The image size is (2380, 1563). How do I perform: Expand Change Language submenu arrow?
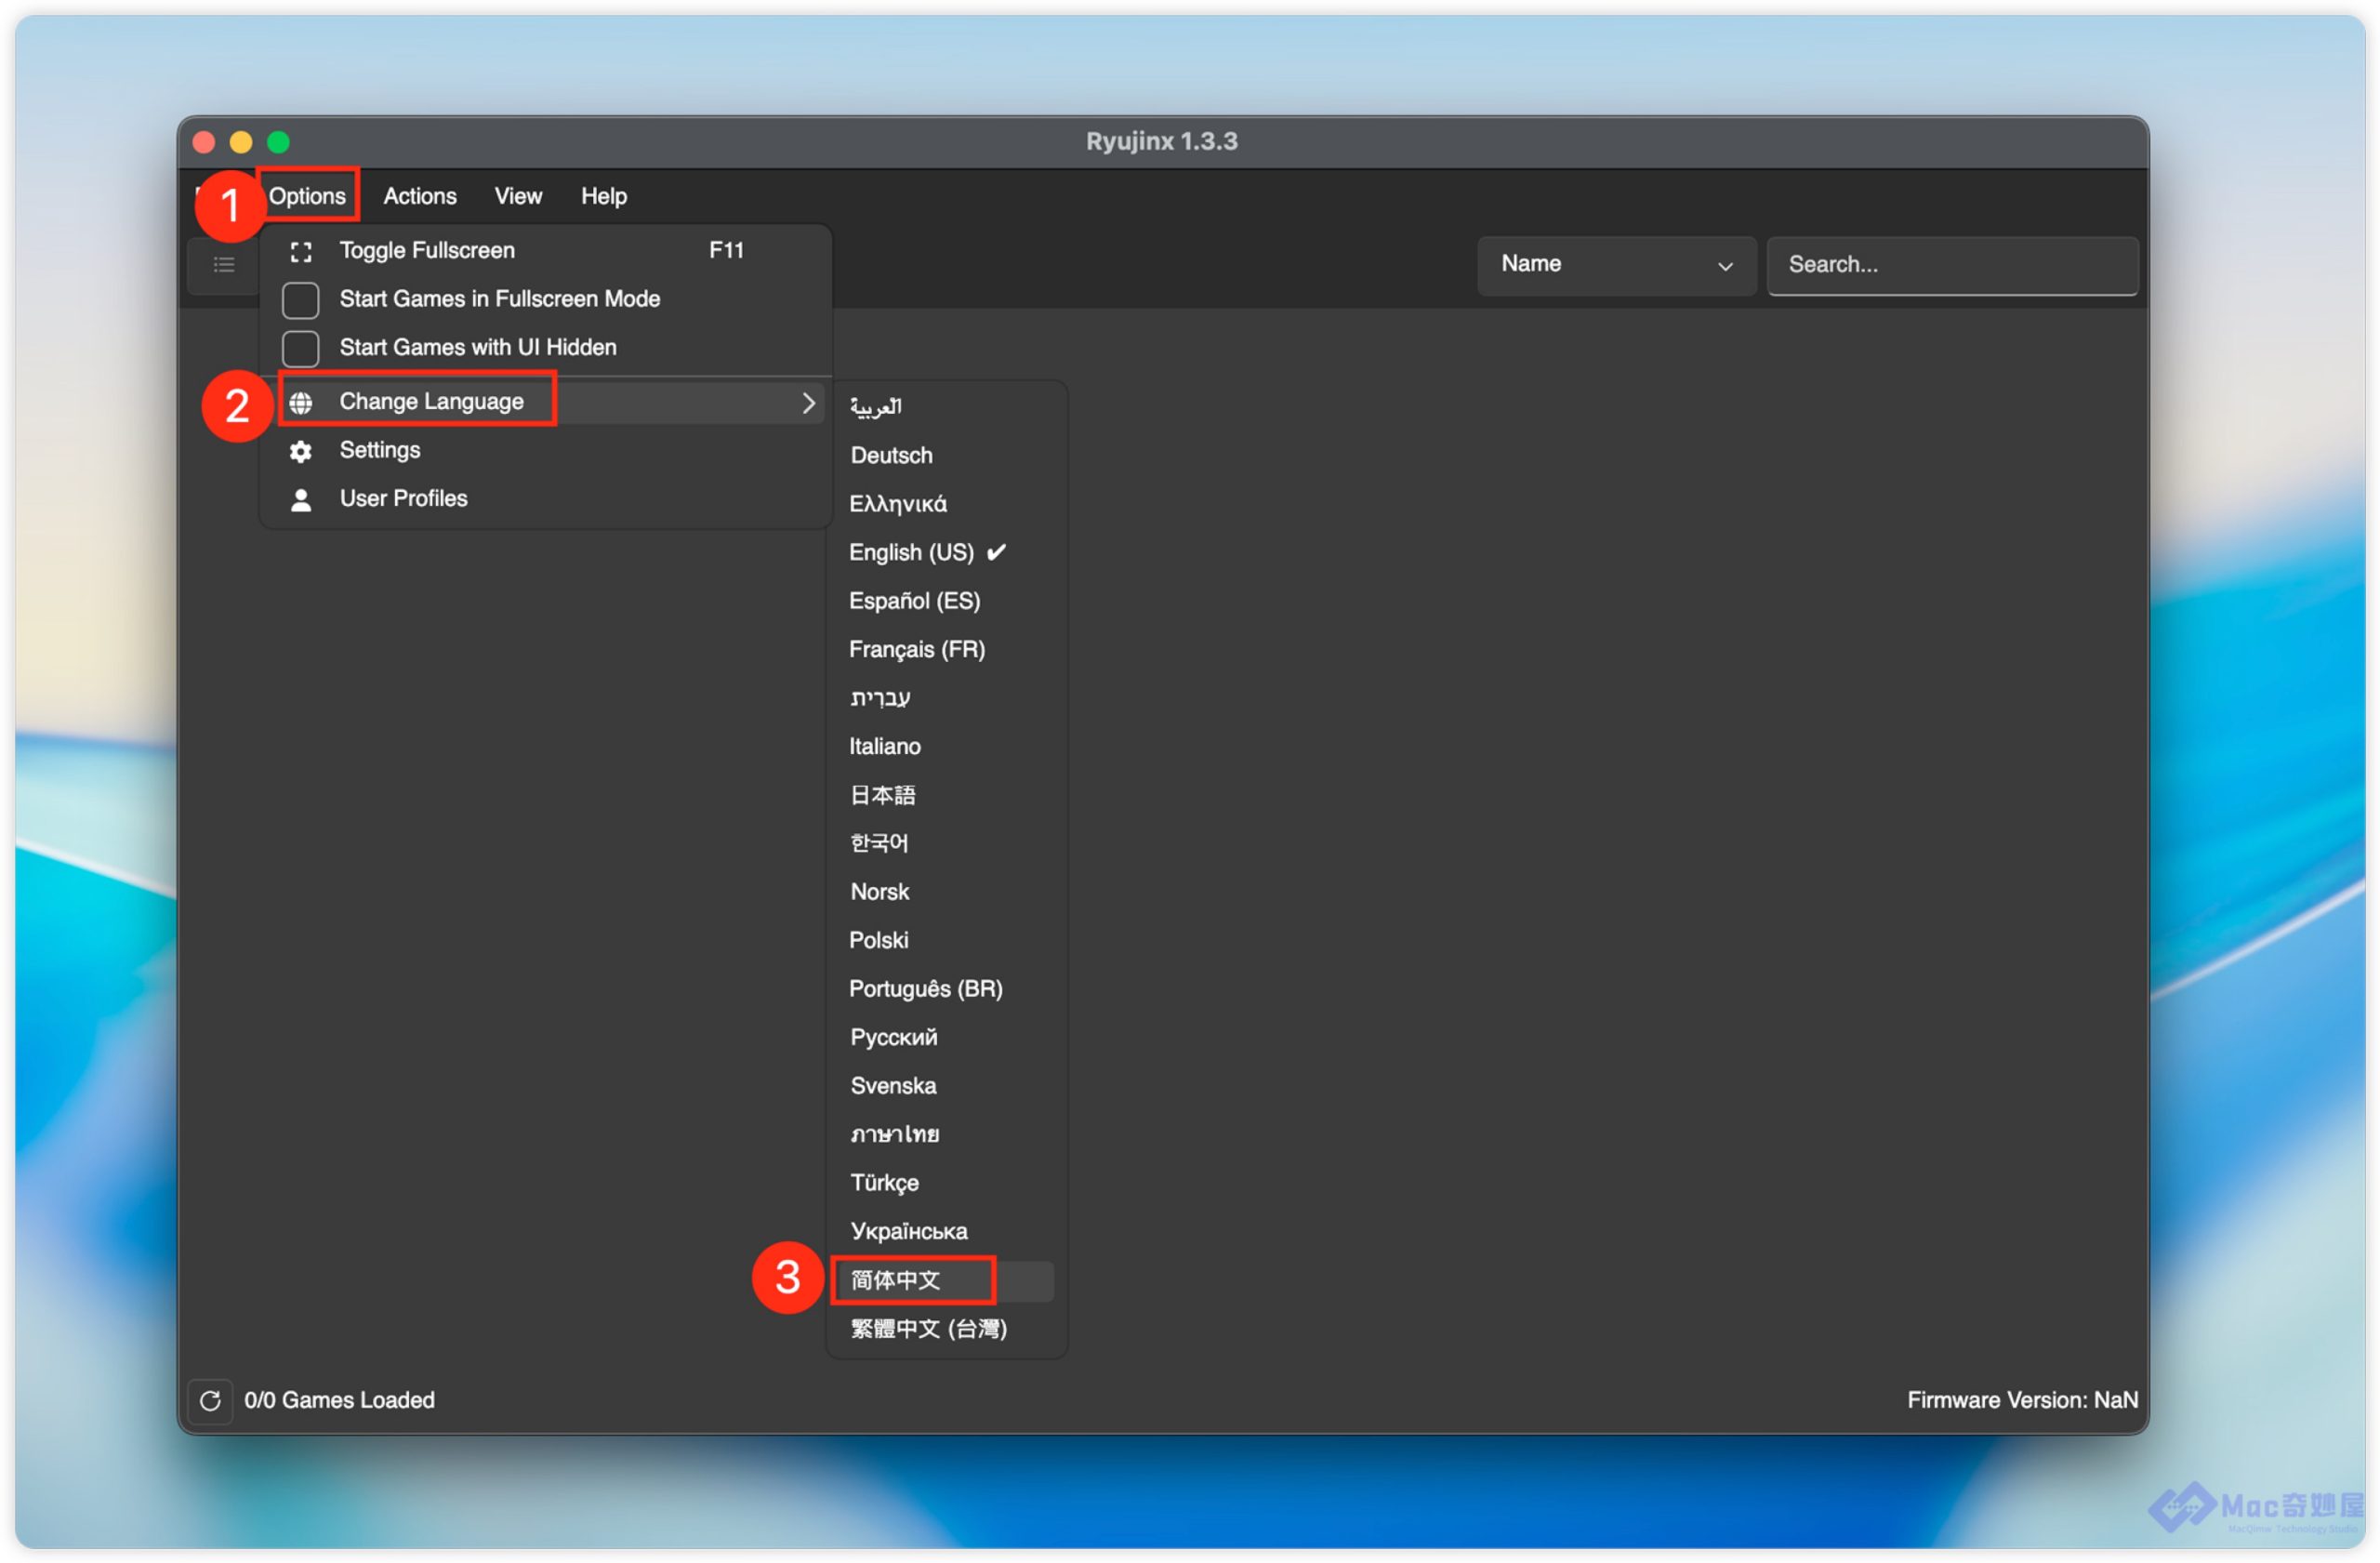tap(808, 403)
